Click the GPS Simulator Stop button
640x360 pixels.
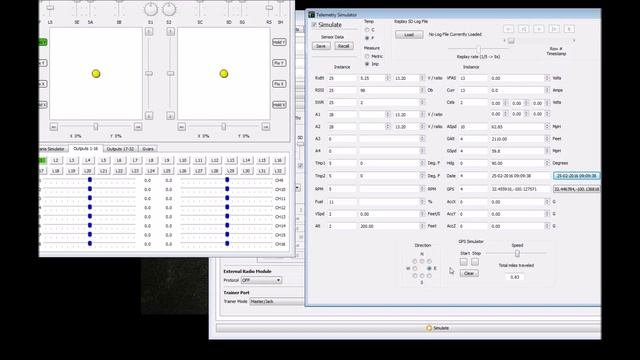click(x=475, y=262)
